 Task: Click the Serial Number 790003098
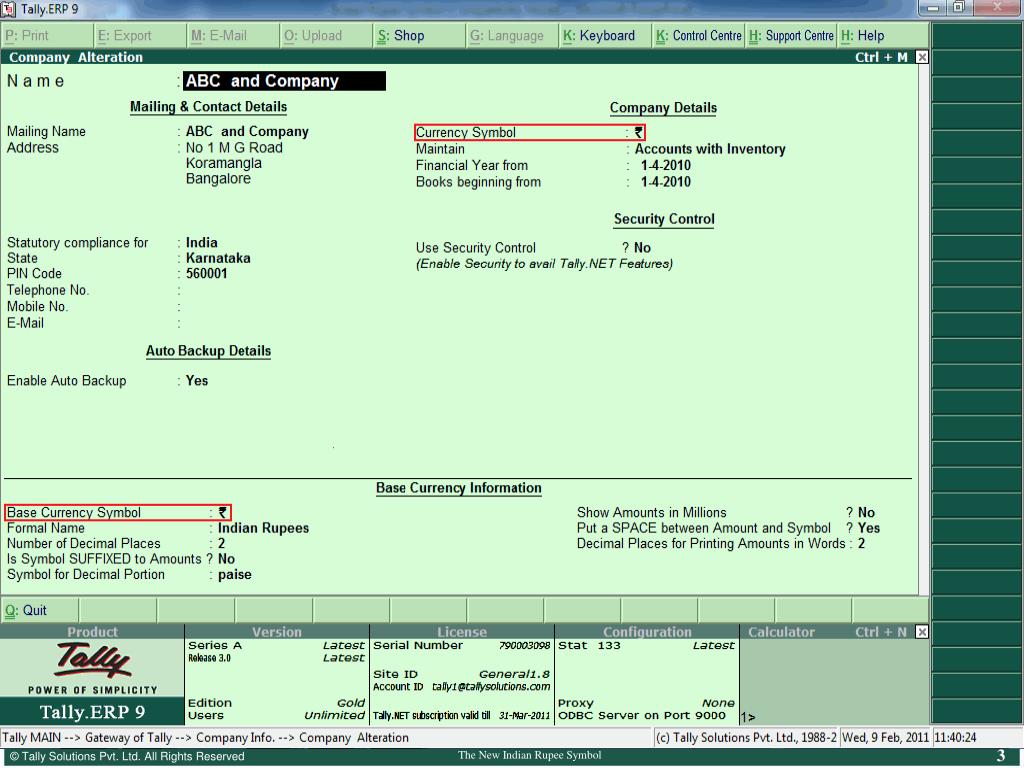pyautogui.click(x=524, y=646)
